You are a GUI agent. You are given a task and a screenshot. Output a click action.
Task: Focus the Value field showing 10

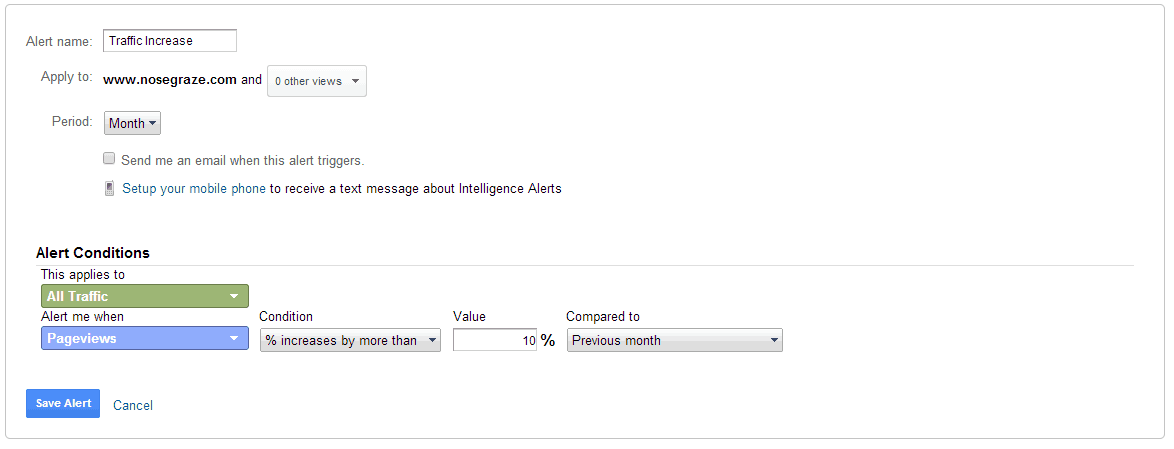495,340
